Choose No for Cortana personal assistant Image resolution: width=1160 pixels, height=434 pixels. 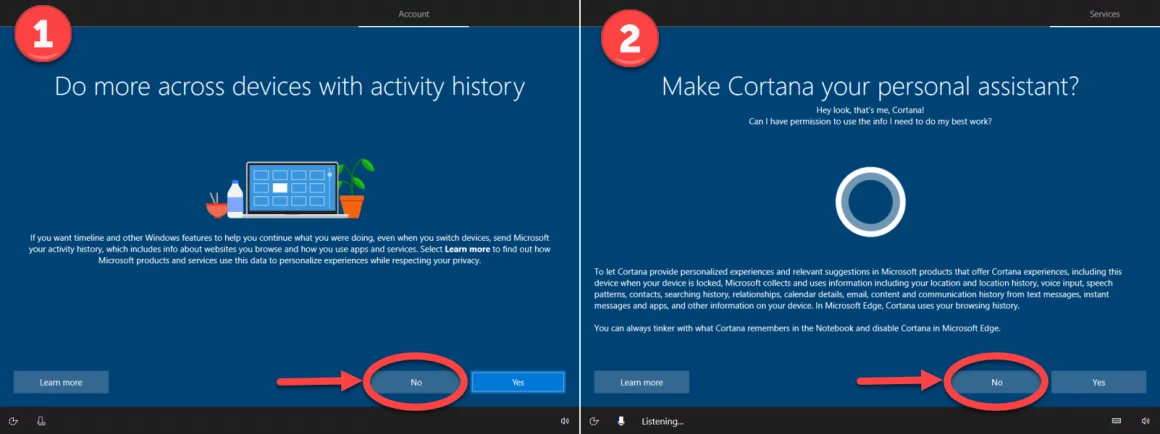(x=997, y=382)
